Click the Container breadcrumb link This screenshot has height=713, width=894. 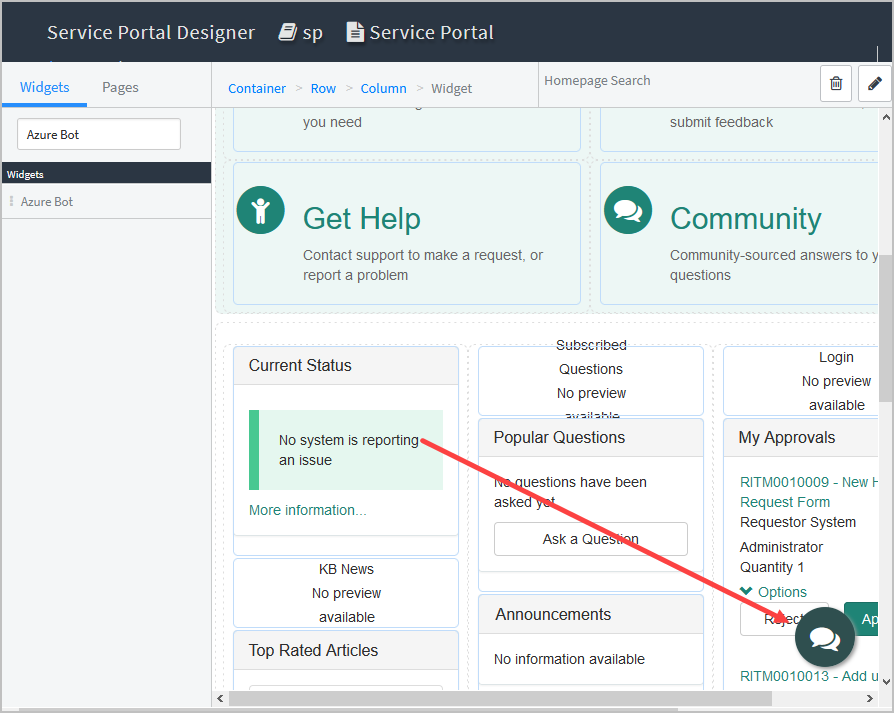pyautogui.click(x=257, y=88)
